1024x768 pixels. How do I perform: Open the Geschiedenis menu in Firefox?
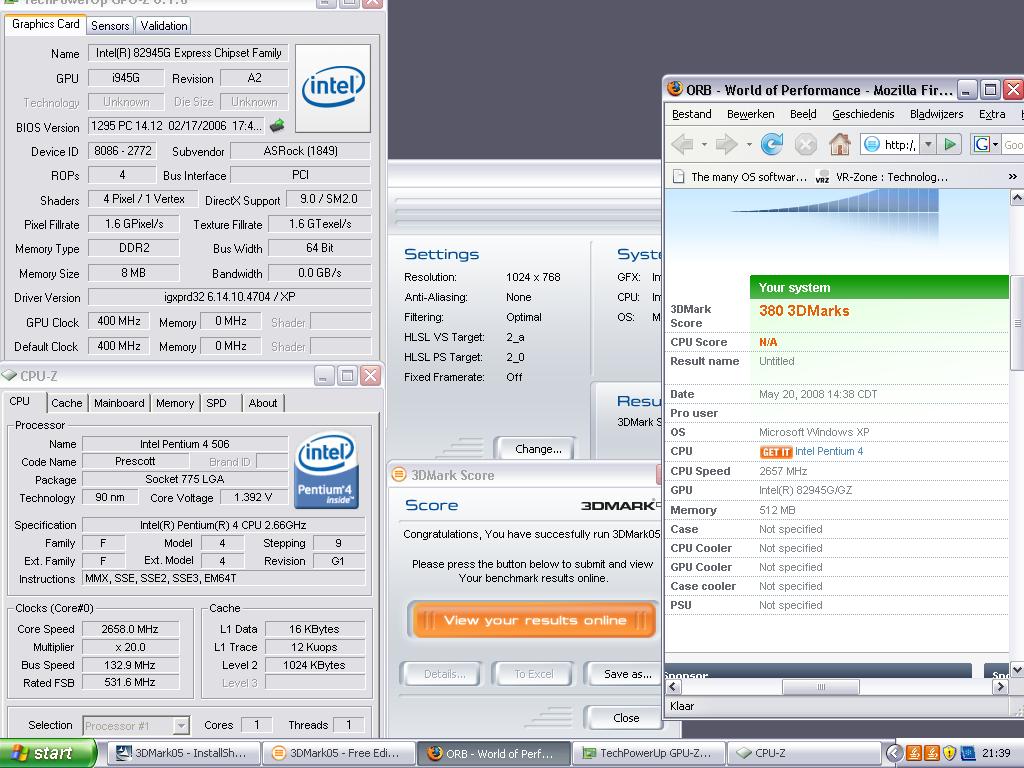coord(863,114)
